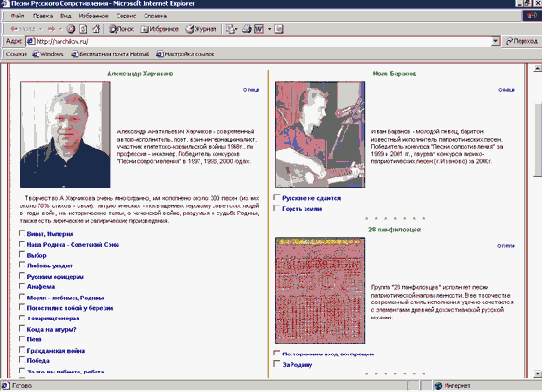Click the Refresh page toolbar icon
Image resolution: width=542 pixels, height=392 pixels.
(x=83, y=29)
